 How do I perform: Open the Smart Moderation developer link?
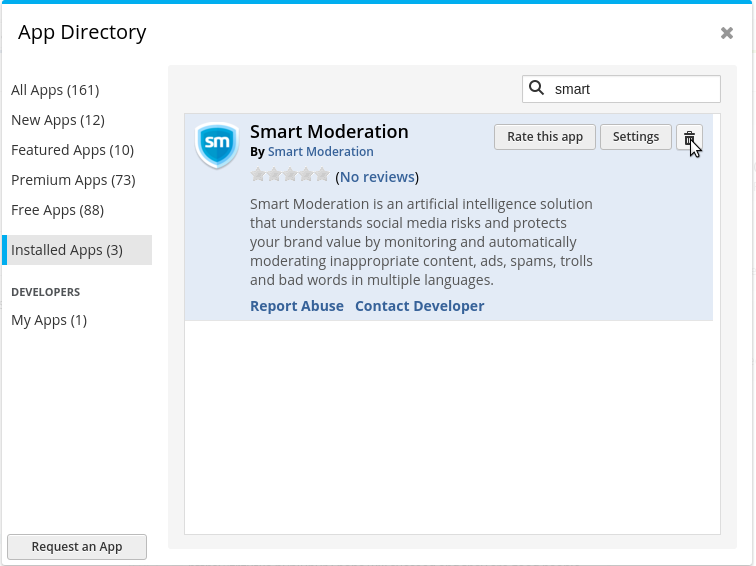coord(321,151)
